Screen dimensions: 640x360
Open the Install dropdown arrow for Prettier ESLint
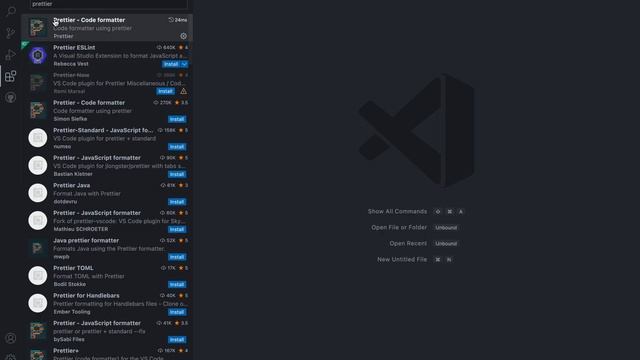click(x=184, y=64)
